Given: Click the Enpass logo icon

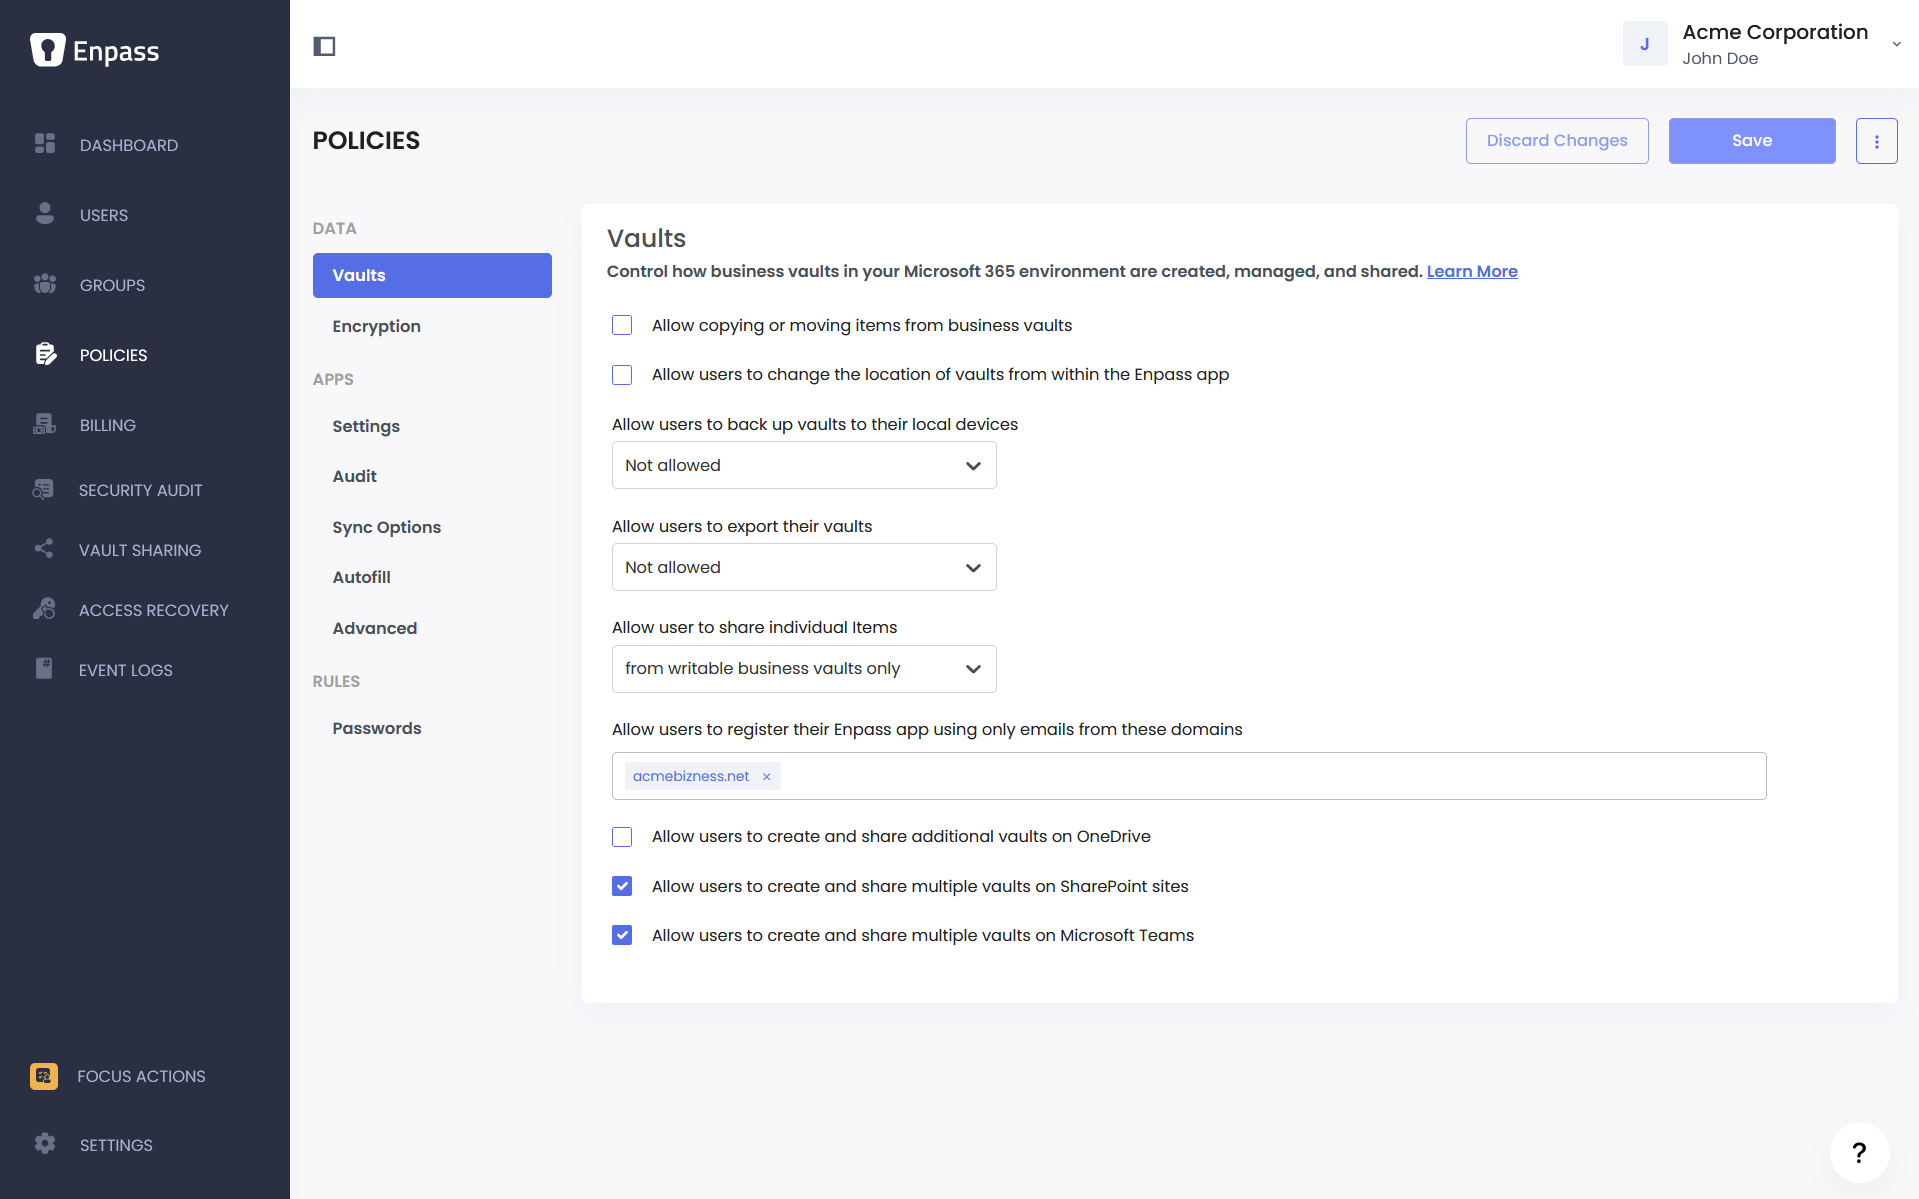Looking at the screenshot, I should [47, 50].
